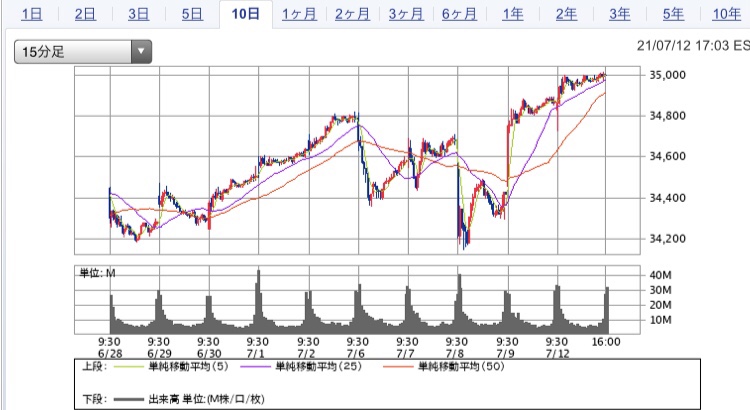750x410 pixels.
Task: Click the 7/12 date label
Action: pos(558,354)
